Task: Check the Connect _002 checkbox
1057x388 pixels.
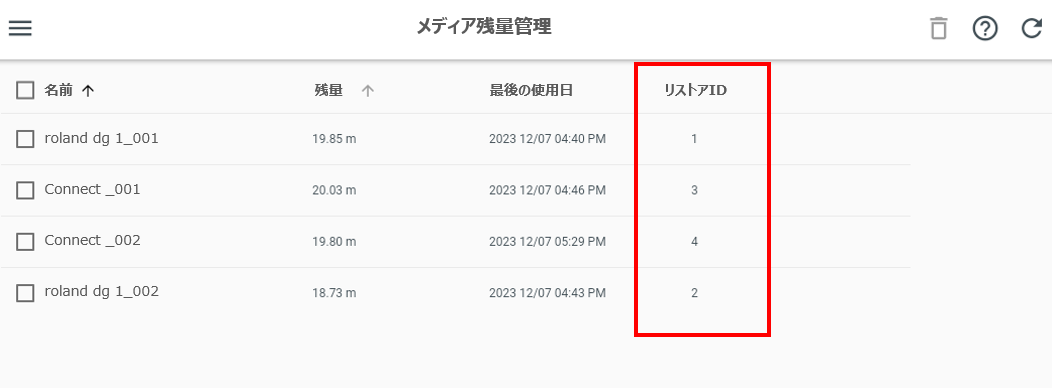Action: pos(25,241)
